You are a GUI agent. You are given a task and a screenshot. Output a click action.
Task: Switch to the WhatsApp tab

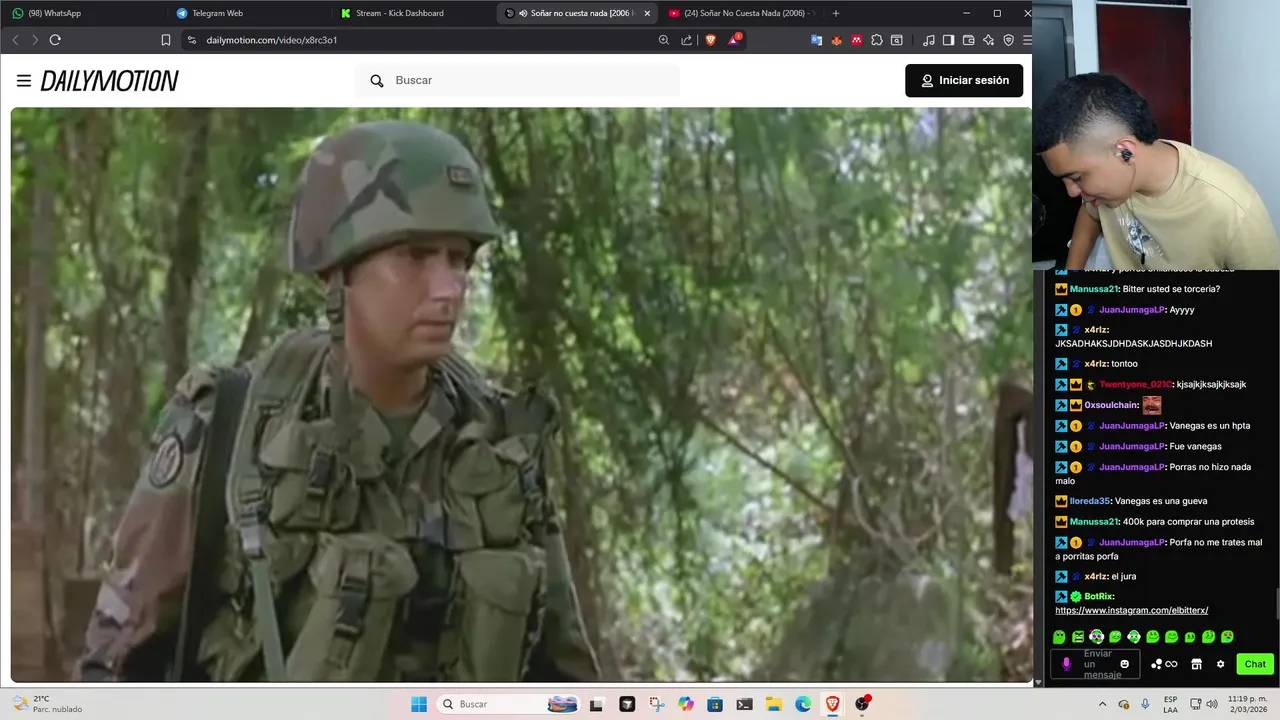click(x=82, y=13)
